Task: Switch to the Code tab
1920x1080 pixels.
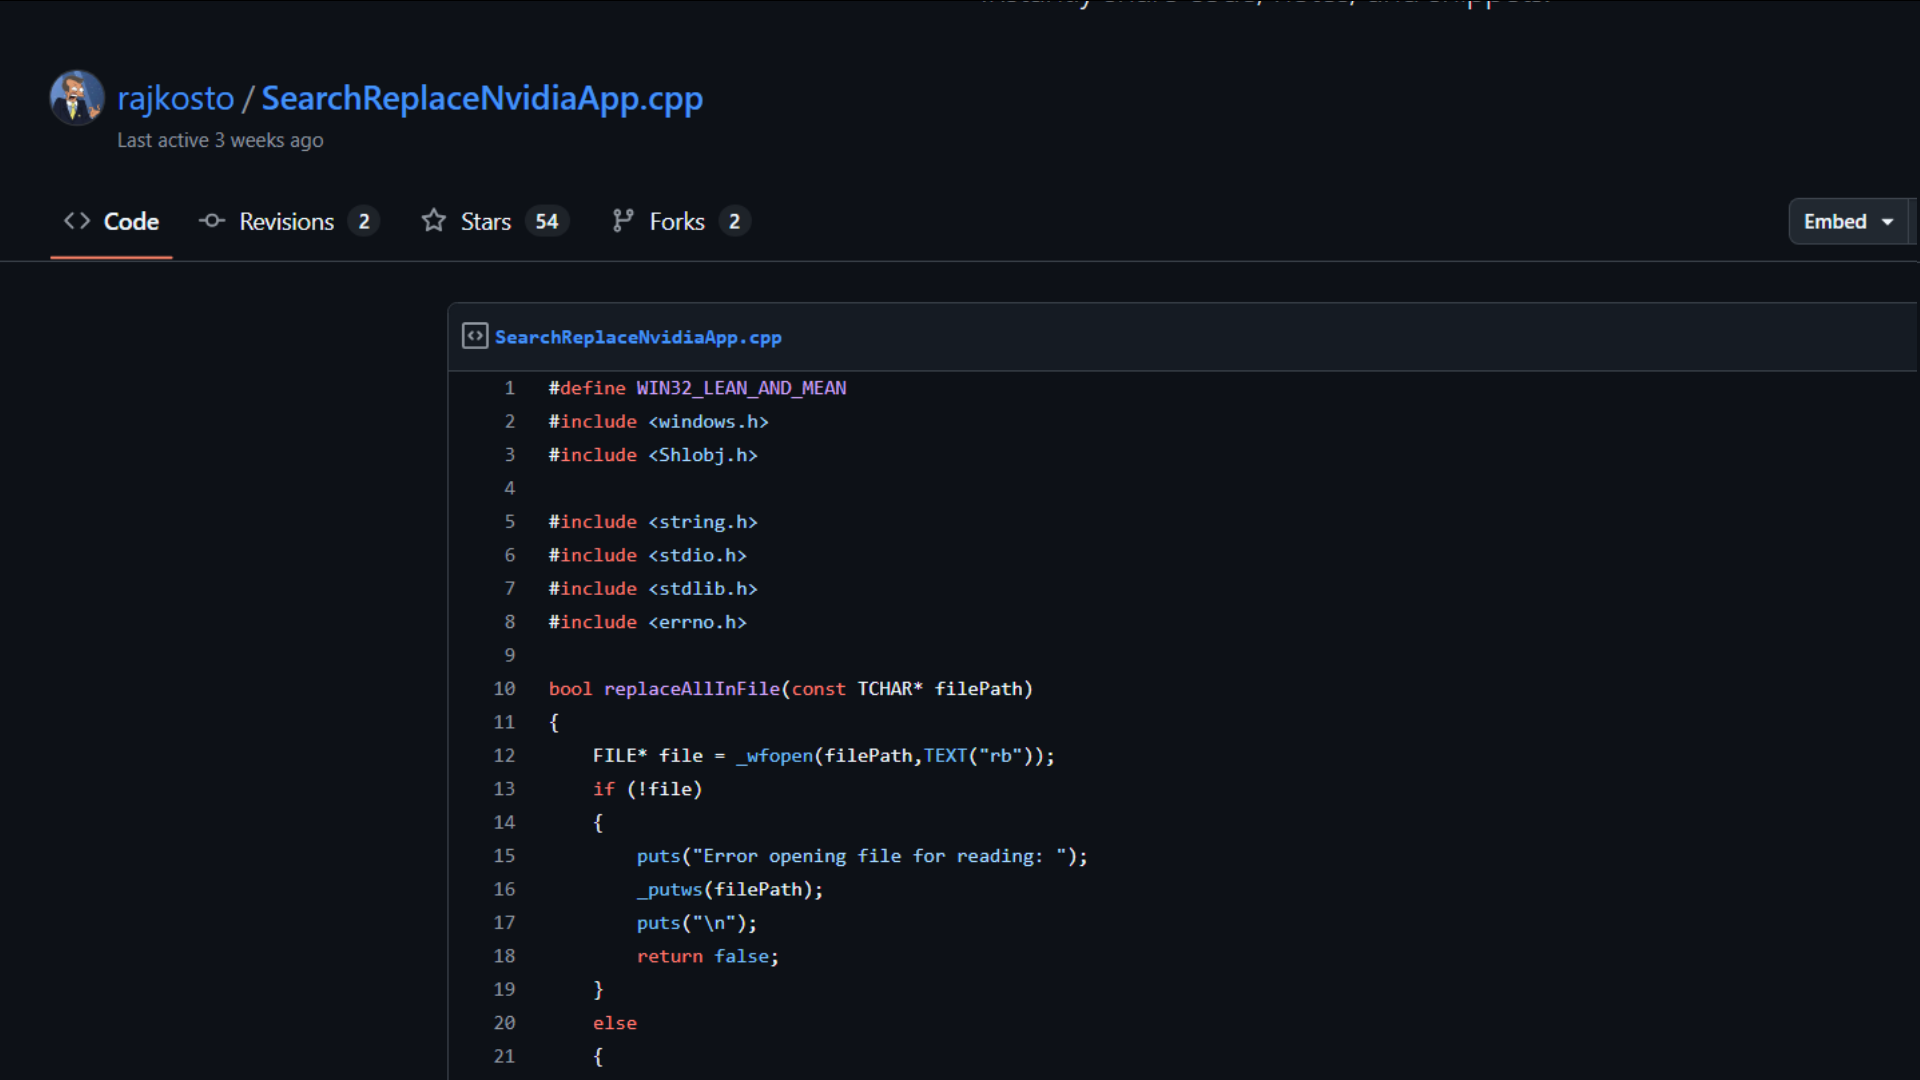Action: 111,221
